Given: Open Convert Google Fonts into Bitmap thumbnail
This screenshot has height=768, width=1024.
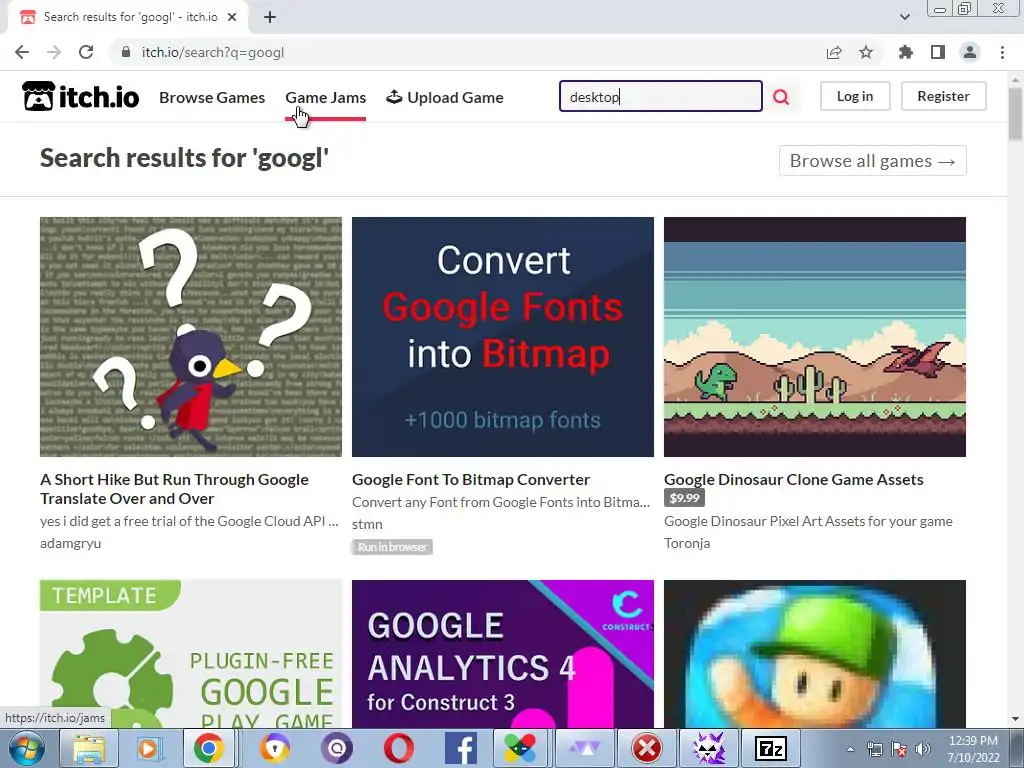Looking at the screenshot, I should (x=503, y=337).
